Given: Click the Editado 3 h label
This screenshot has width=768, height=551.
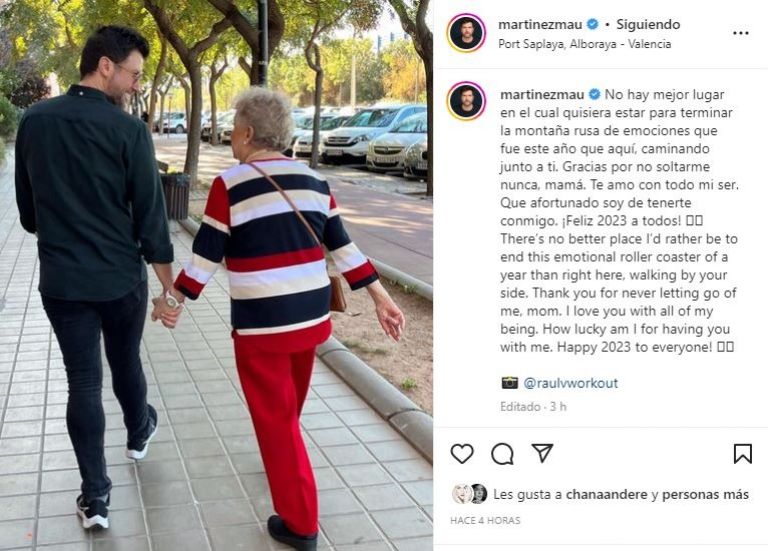Looking at the screenshot, I should [533, 407].
